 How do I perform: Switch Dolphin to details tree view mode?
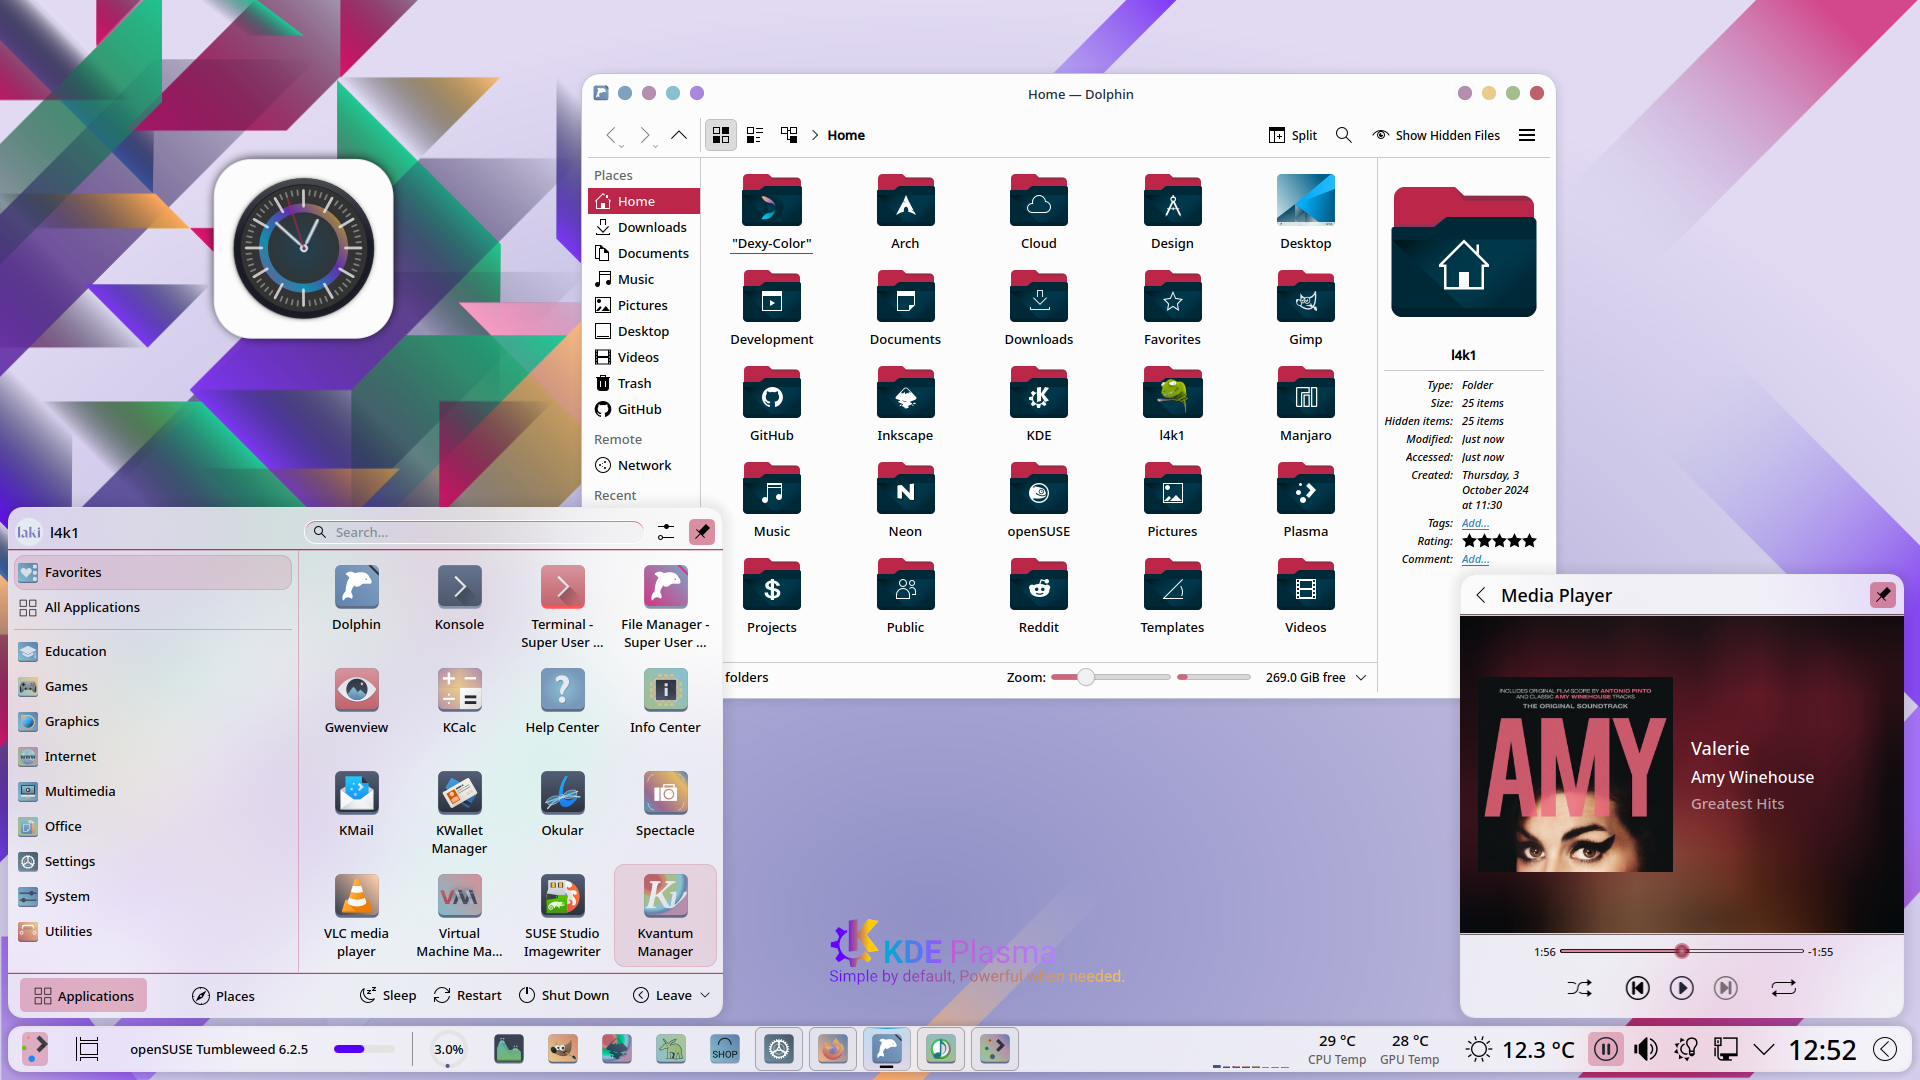(x=789, y=135)
